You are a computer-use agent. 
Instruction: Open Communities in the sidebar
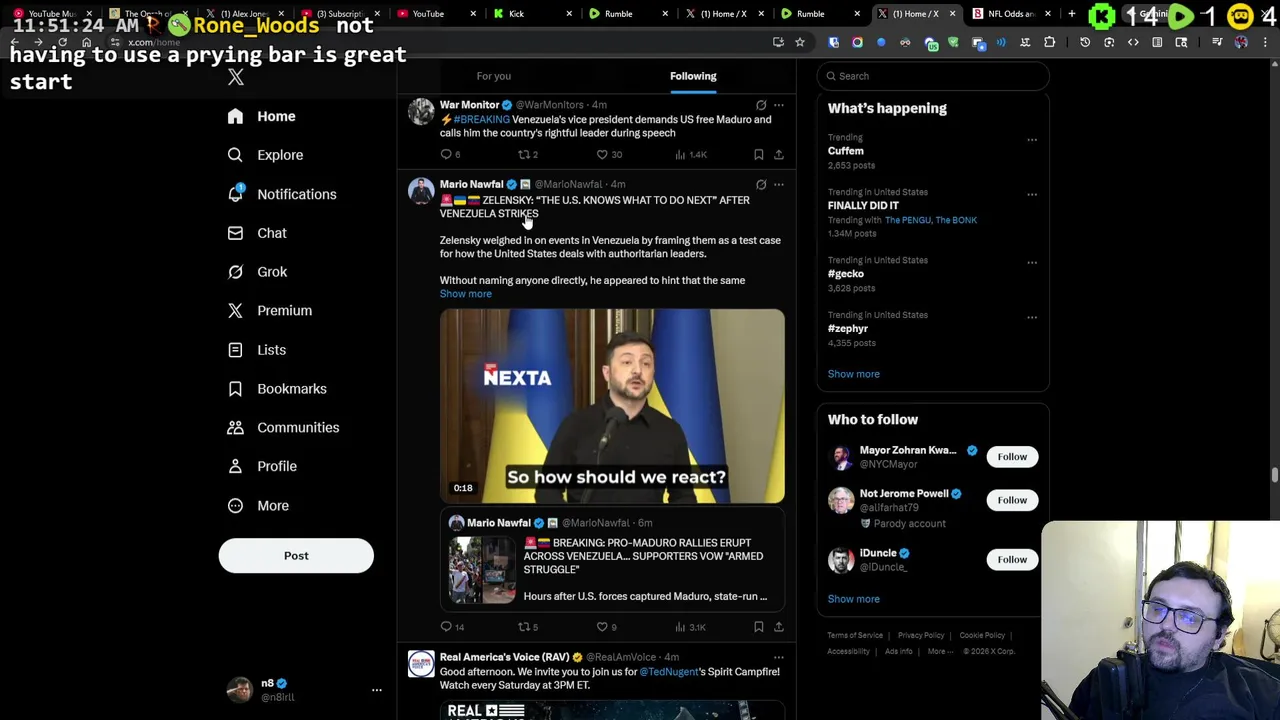[283, 428]
